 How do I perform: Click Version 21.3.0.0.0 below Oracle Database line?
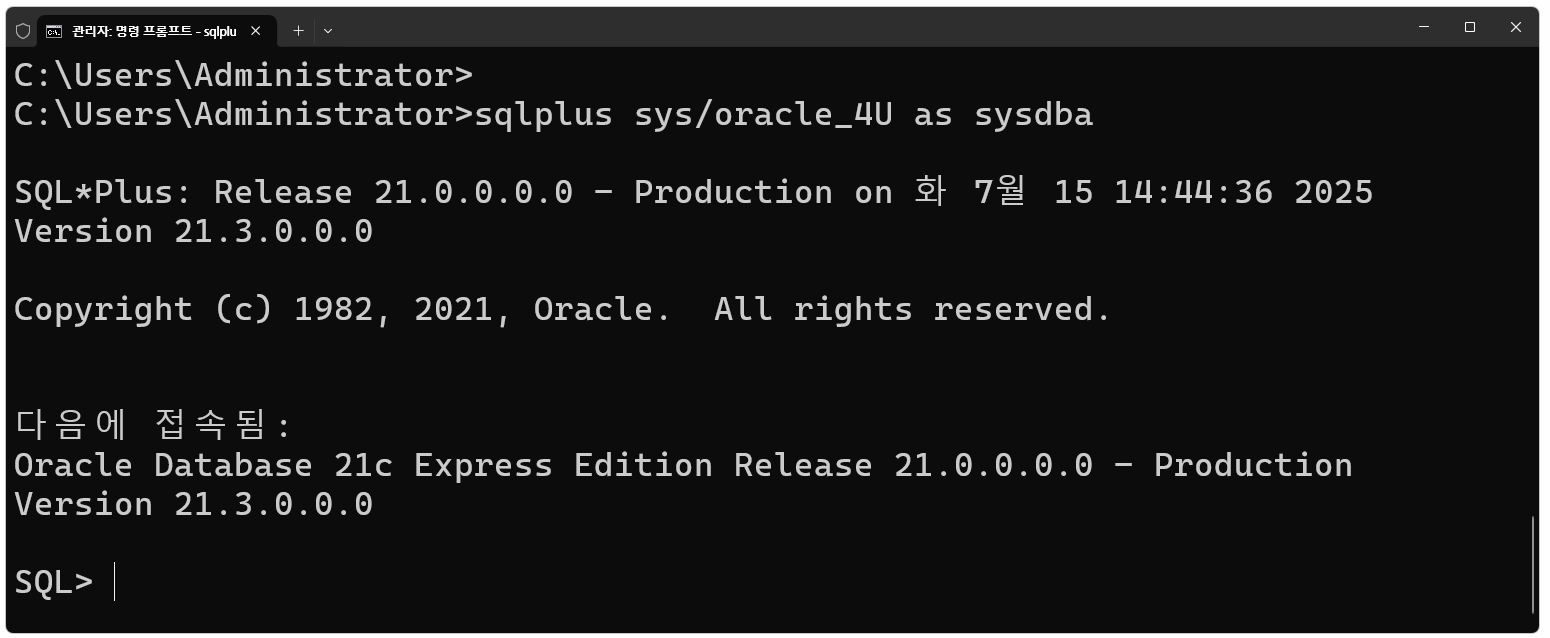click(x=193, y=504)
